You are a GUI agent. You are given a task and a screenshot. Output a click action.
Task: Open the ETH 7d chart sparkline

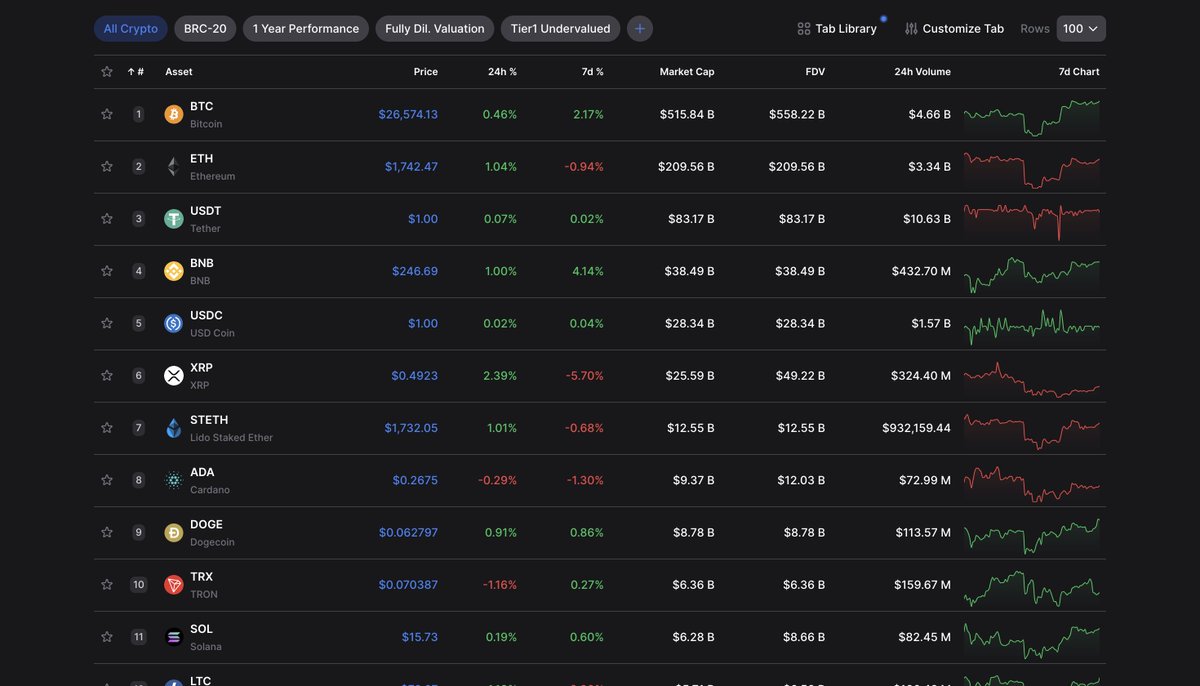tap(1032, 169)
